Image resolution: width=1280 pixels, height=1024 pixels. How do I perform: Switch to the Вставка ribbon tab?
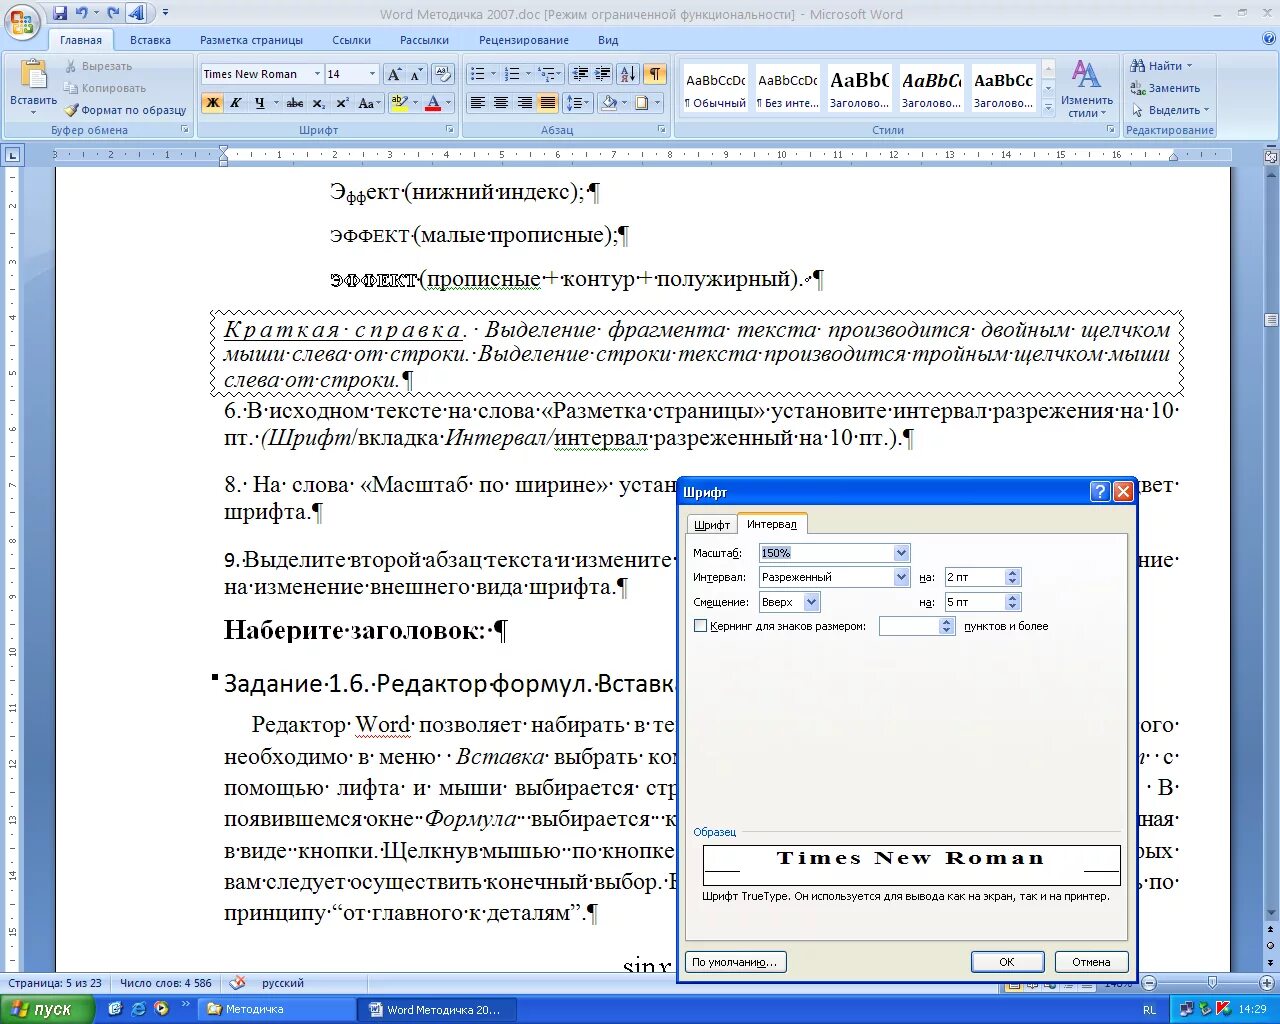pos(150,40)
